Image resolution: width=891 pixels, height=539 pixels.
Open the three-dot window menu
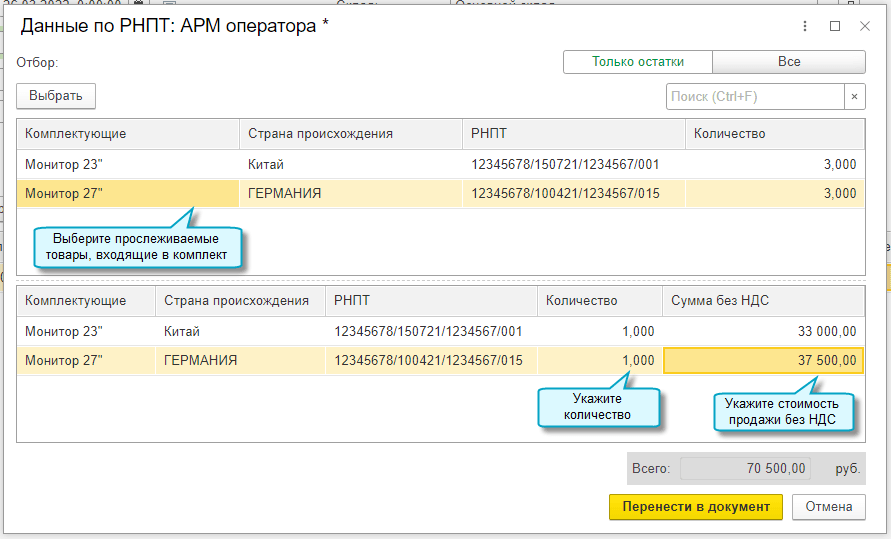pyautogui.click(x=806, y=26)
